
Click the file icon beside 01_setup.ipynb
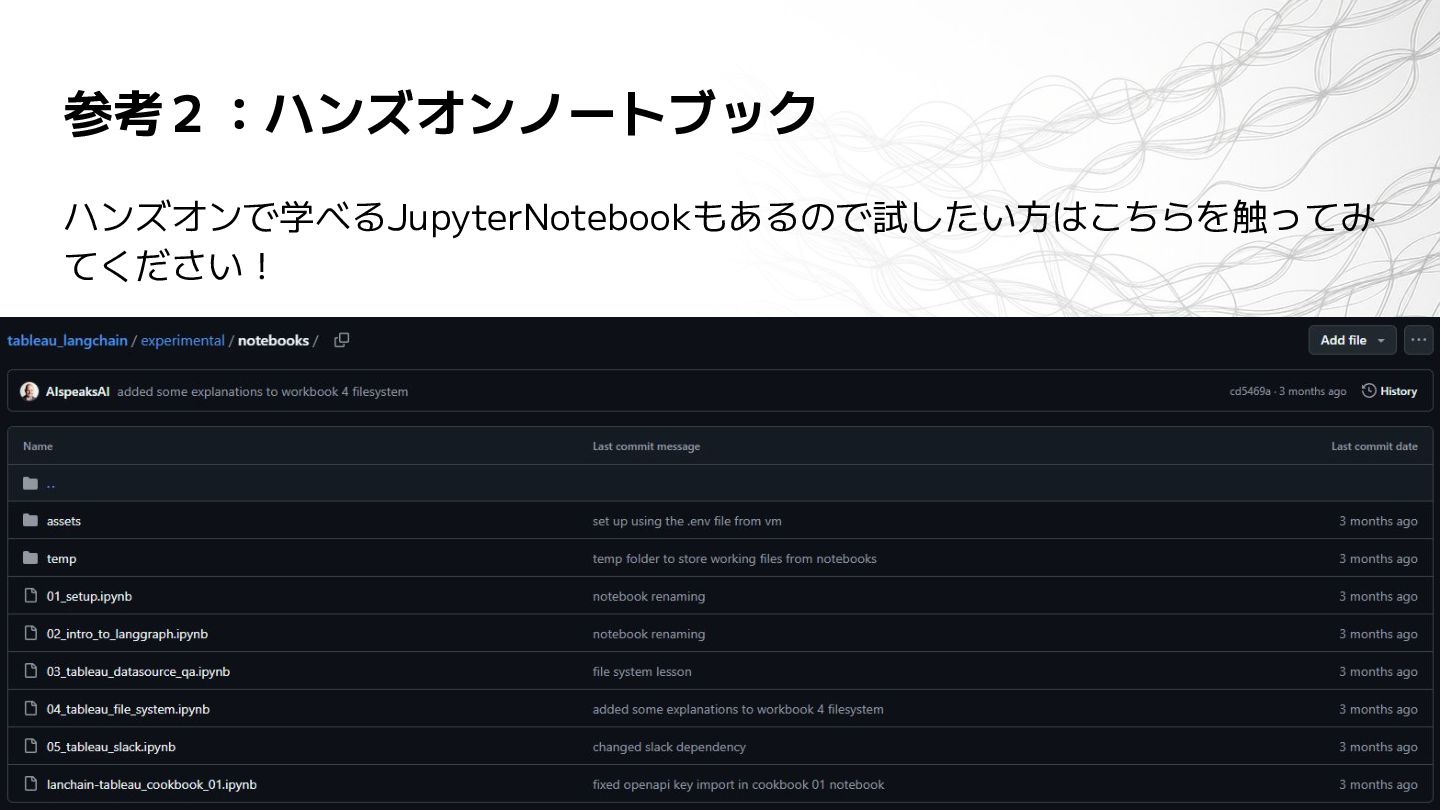pos(30,596)
